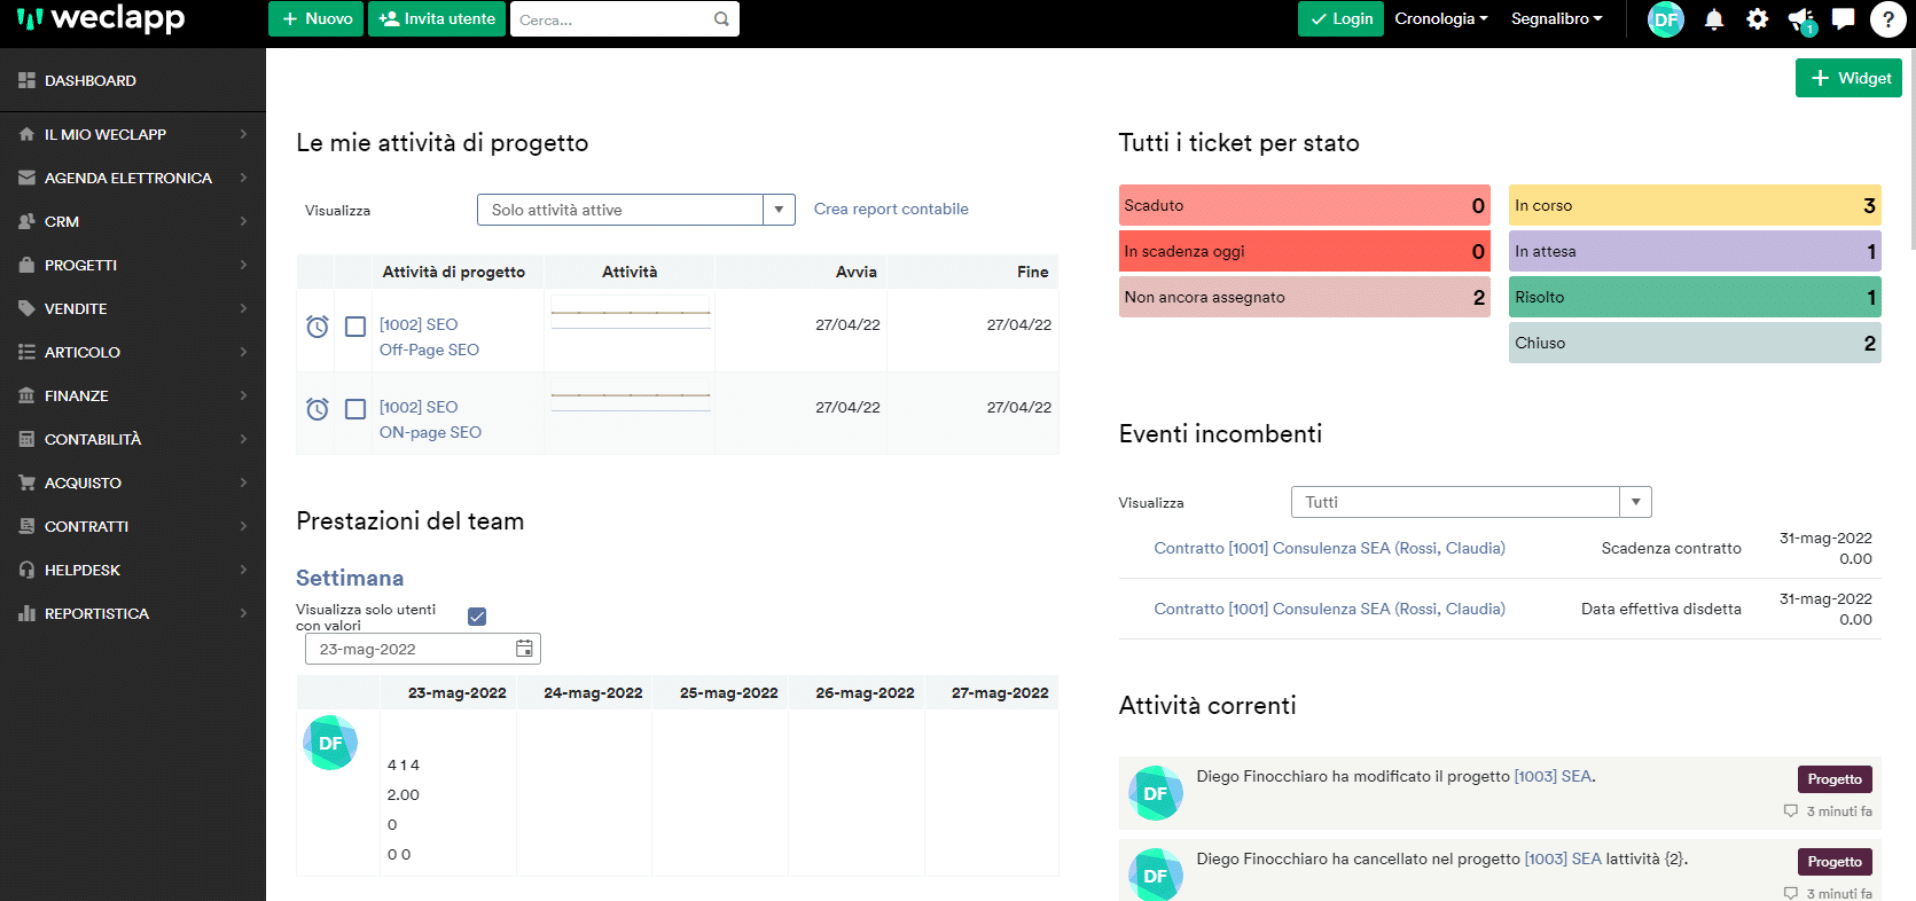Open notifications bell icon
Image resolution: width=1916 pixels, height=901 pixels.
tap(1713, 19)
